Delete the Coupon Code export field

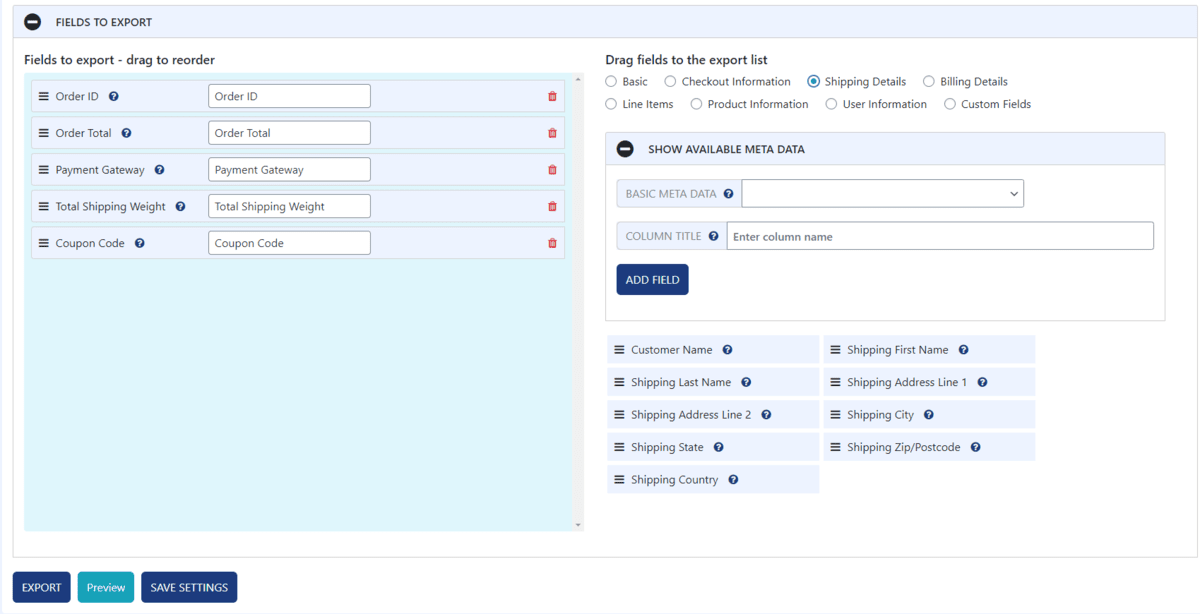tap(552, 243)
